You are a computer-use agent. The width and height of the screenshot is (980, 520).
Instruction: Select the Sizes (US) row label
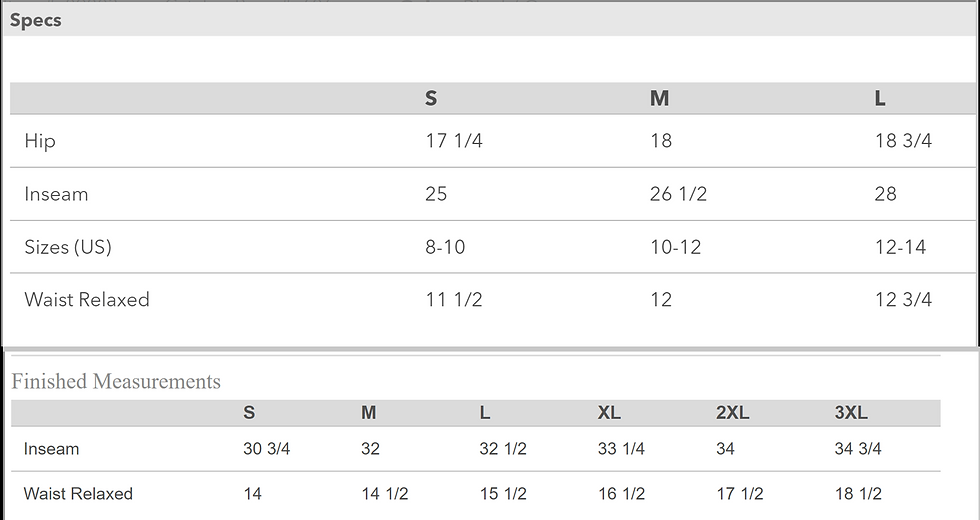pos(68,247)
